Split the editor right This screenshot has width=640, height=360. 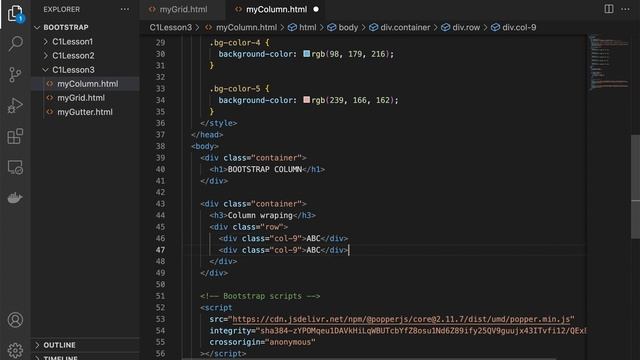(609, 9)
